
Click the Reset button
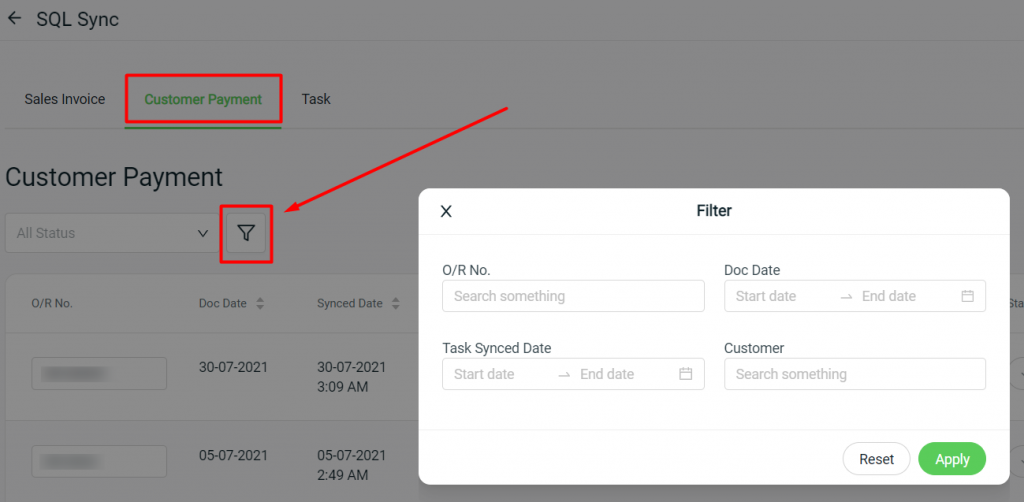point(876,459)
